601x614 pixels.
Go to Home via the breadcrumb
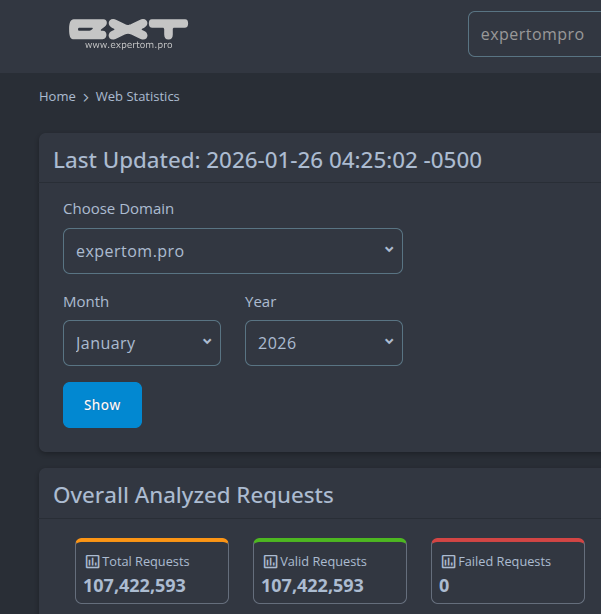click(x=57, y=97)
